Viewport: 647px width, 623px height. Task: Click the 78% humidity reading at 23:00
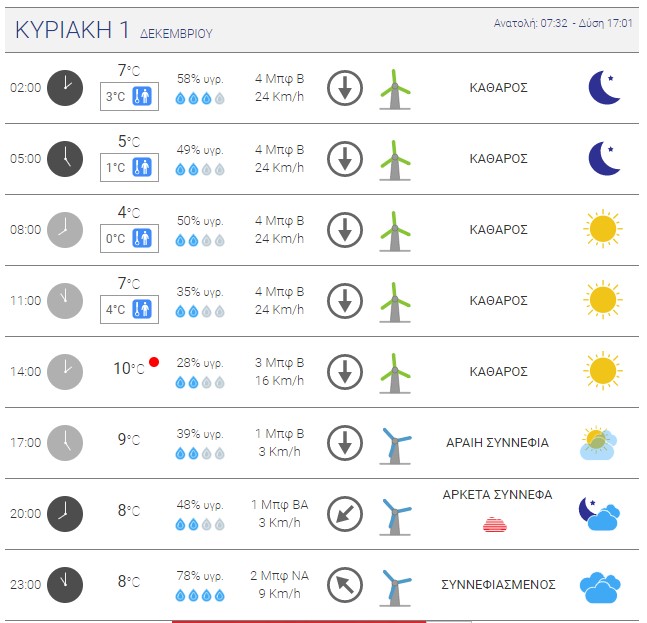tap(200, 574)
